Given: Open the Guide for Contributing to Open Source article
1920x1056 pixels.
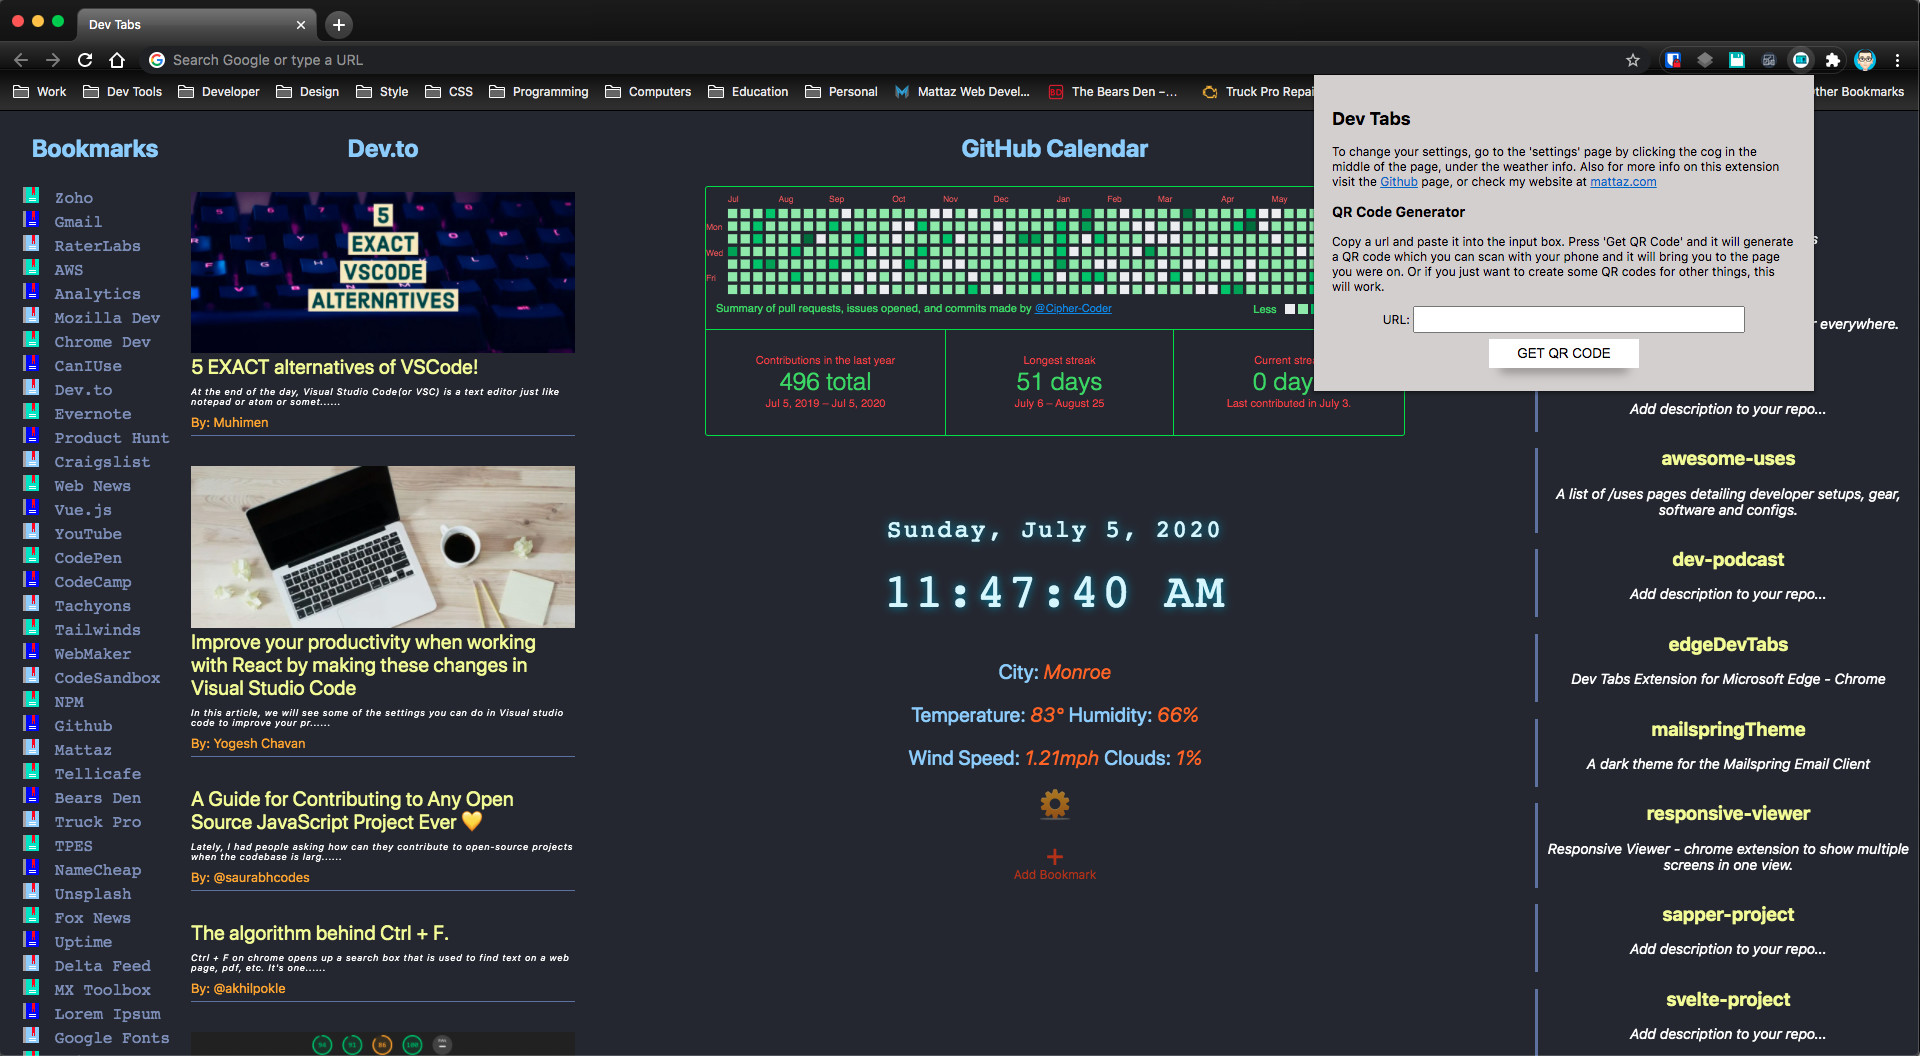Looking at the screenshot, I should click(x=352, y=810).
